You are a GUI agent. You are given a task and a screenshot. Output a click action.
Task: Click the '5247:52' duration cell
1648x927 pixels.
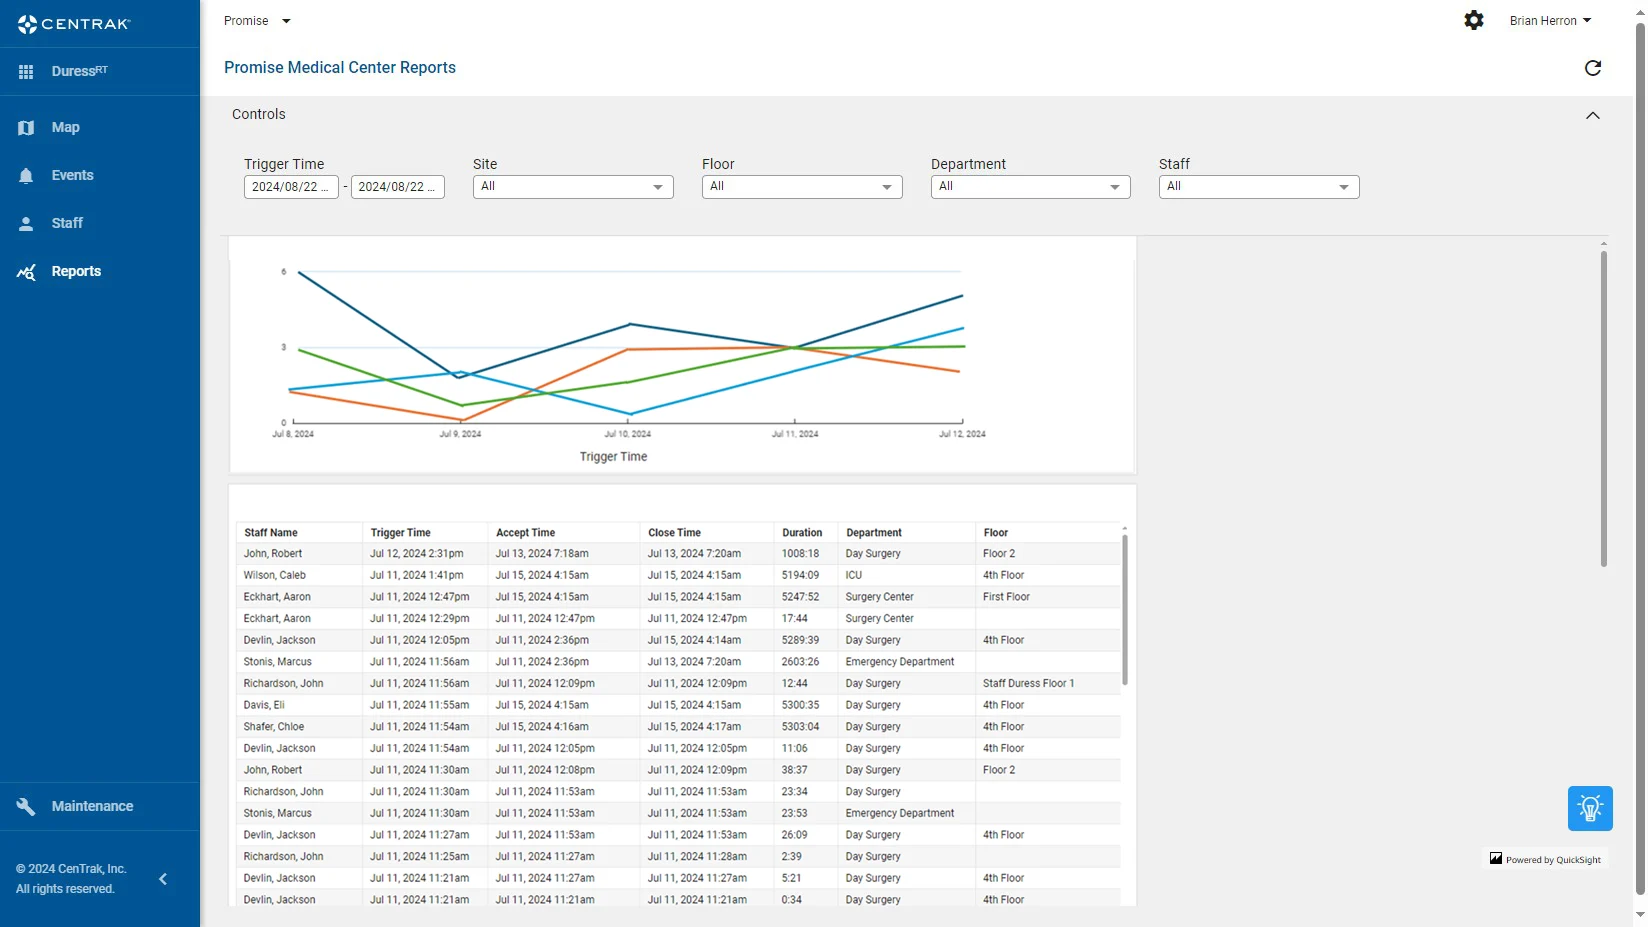pyautogui.click(x=800, y=597)
